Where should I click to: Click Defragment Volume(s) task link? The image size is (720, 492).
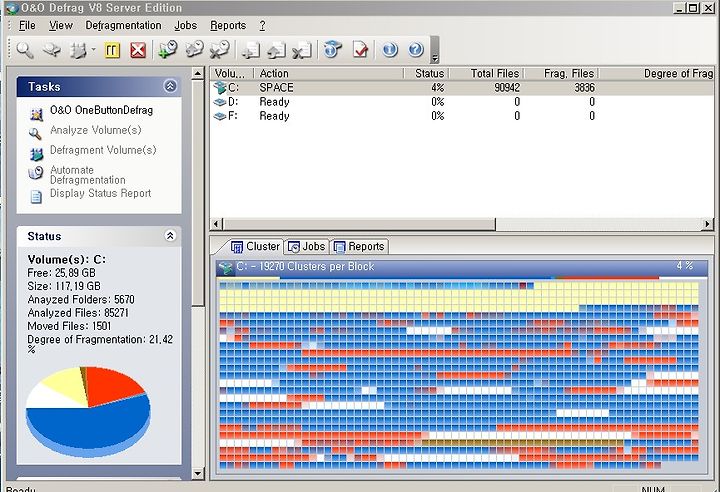pyautogui.click(x=103, y=150)
